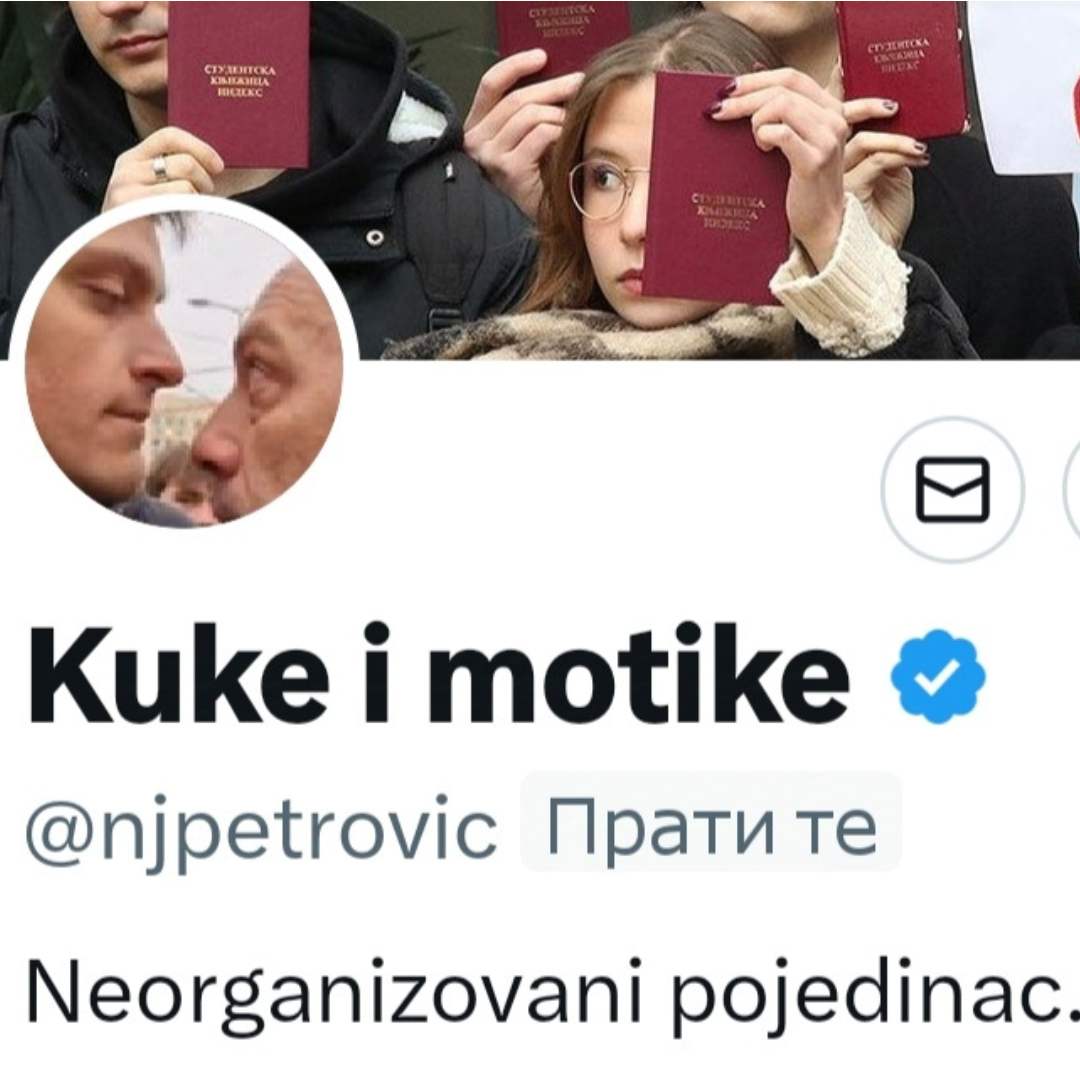Click the blue verified checkmark badge

(x=938, y=676)
